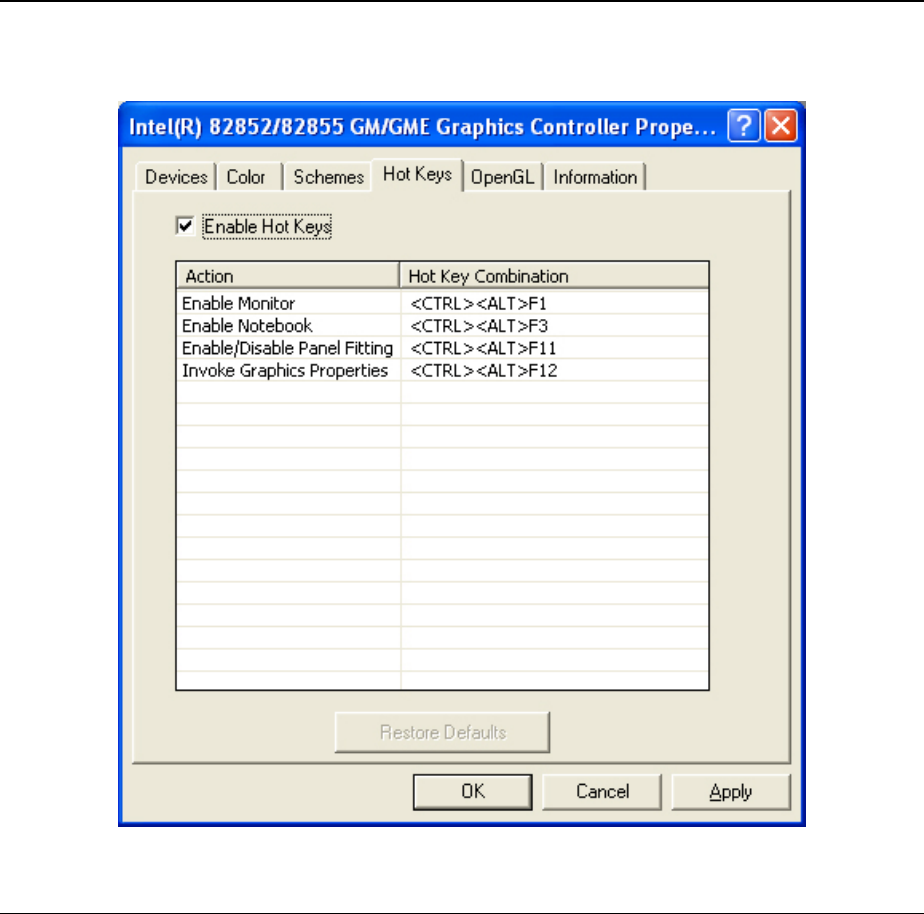Close the Graphics Controller Properties dialog

pyautogui.click(x=781, y=126)
